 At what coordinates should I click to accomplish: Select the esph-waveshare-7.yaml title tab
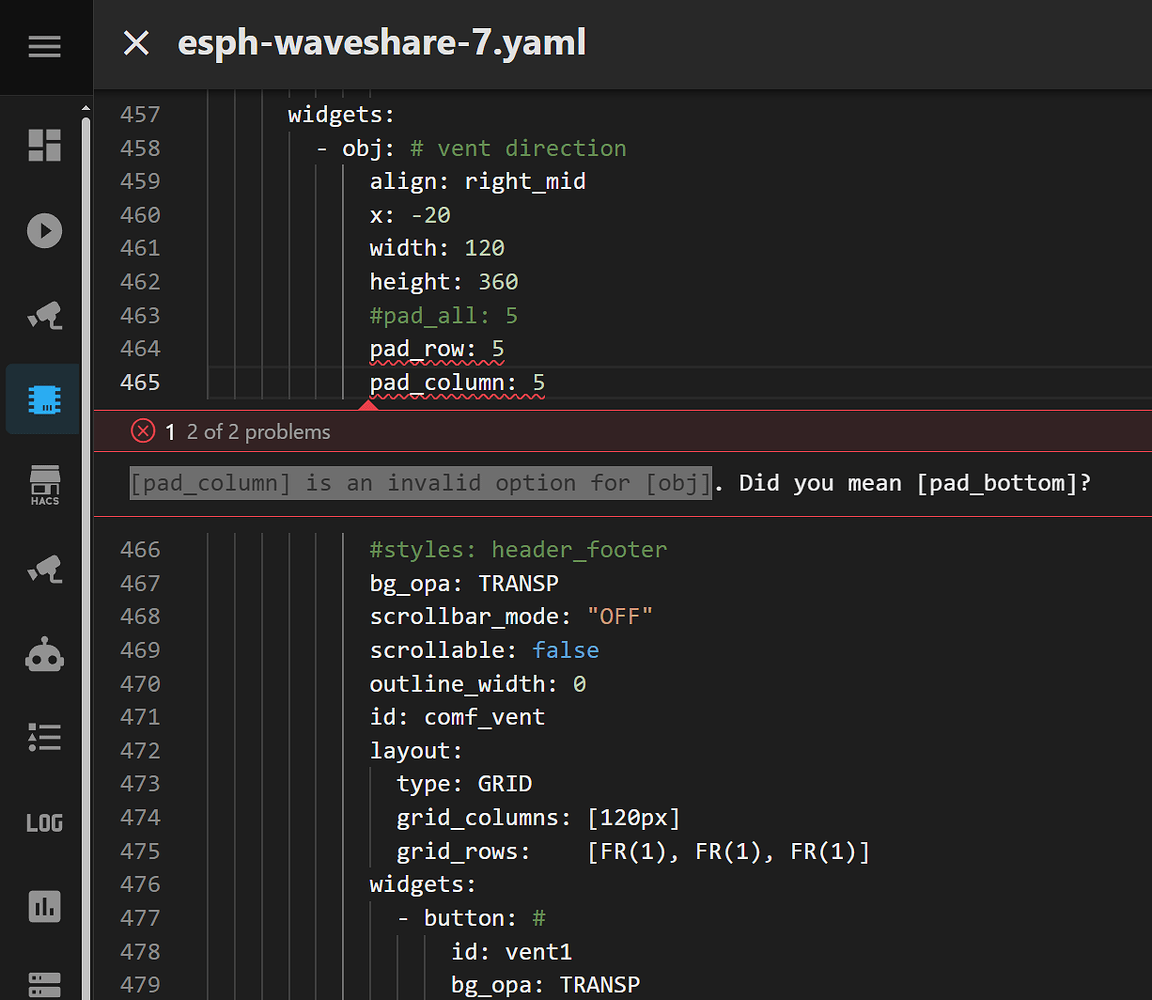381,43
